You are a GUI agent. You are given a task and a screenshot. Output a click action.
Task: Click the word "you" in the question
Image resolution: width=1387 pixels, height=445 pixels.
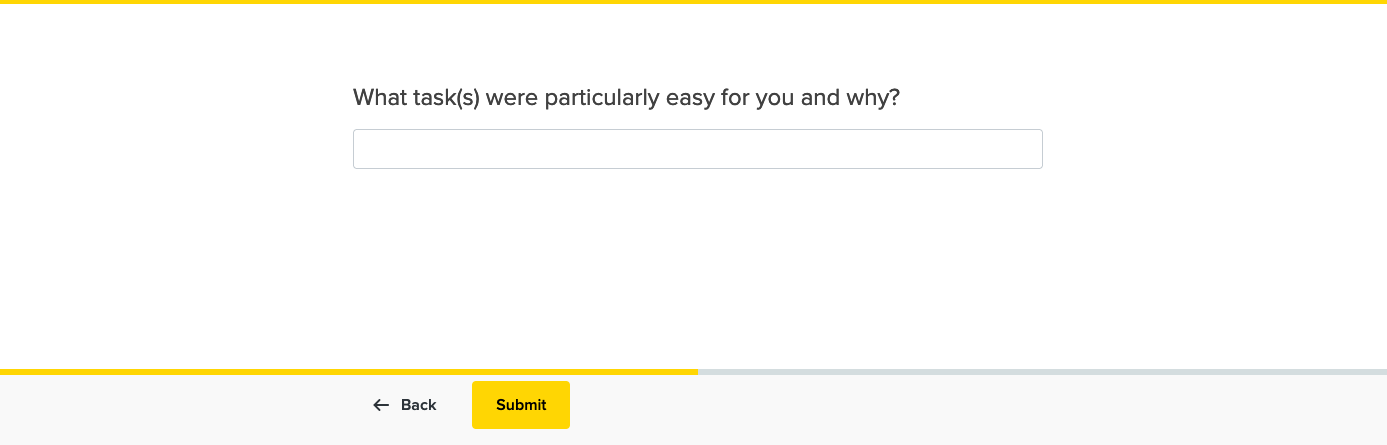[775, 98]
